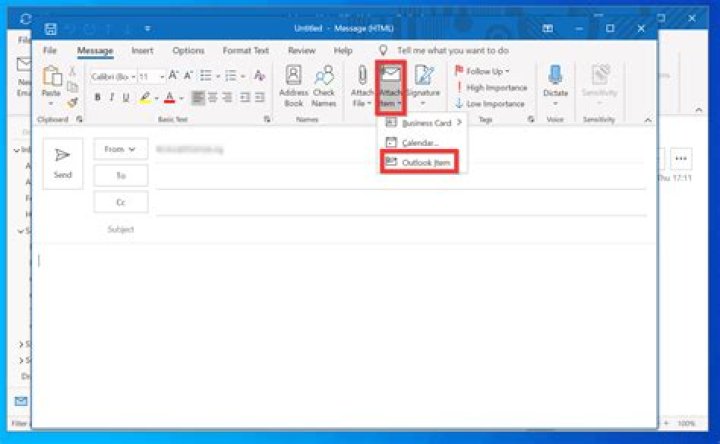This screenshot has height=444, width=720.
Task: Click the To recipients button
Action: coord(120,176)
